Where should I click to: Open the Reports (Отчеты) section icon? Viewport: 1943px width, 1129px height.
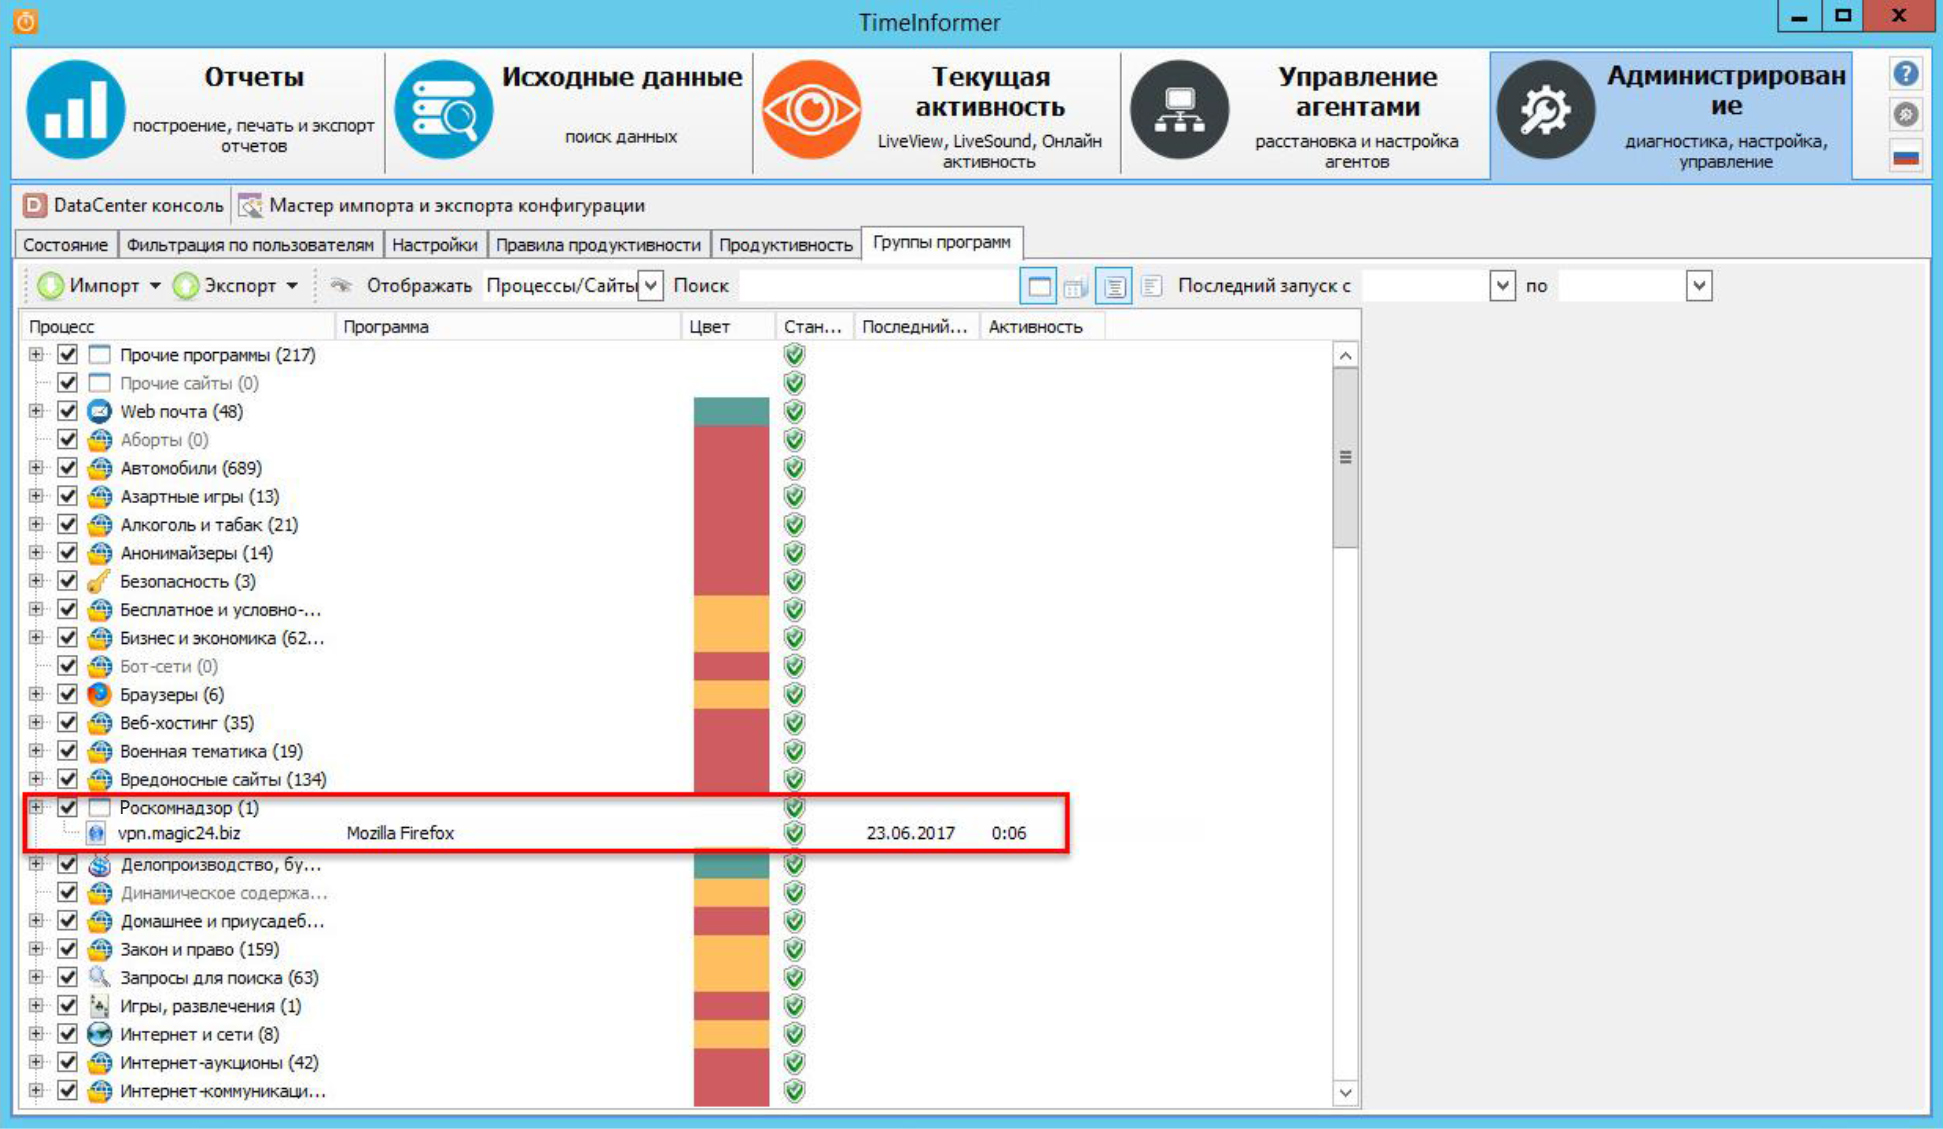tap(75, 109)
